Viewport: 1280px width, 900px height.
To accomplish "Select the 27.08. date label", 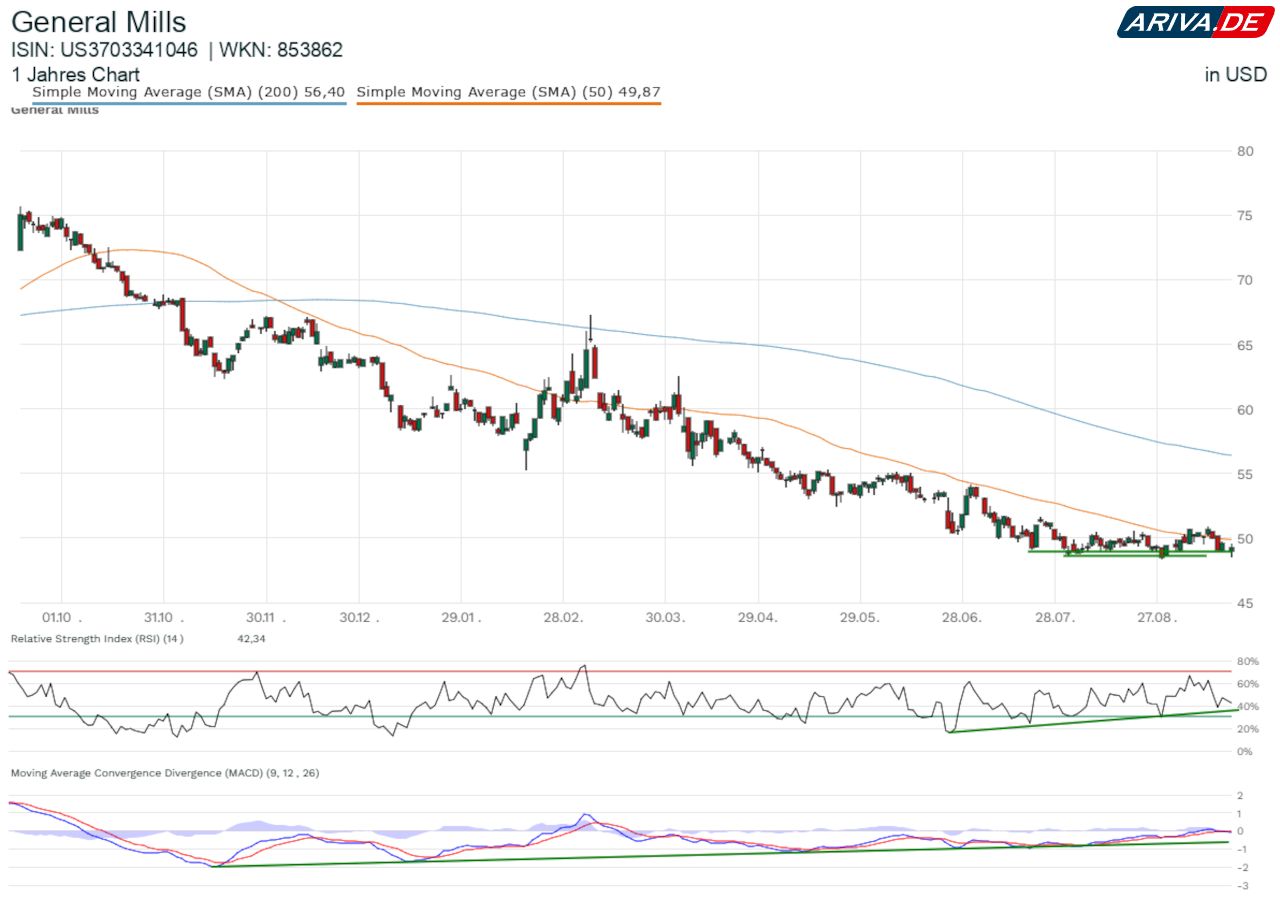I will (x=1156, y=617).
